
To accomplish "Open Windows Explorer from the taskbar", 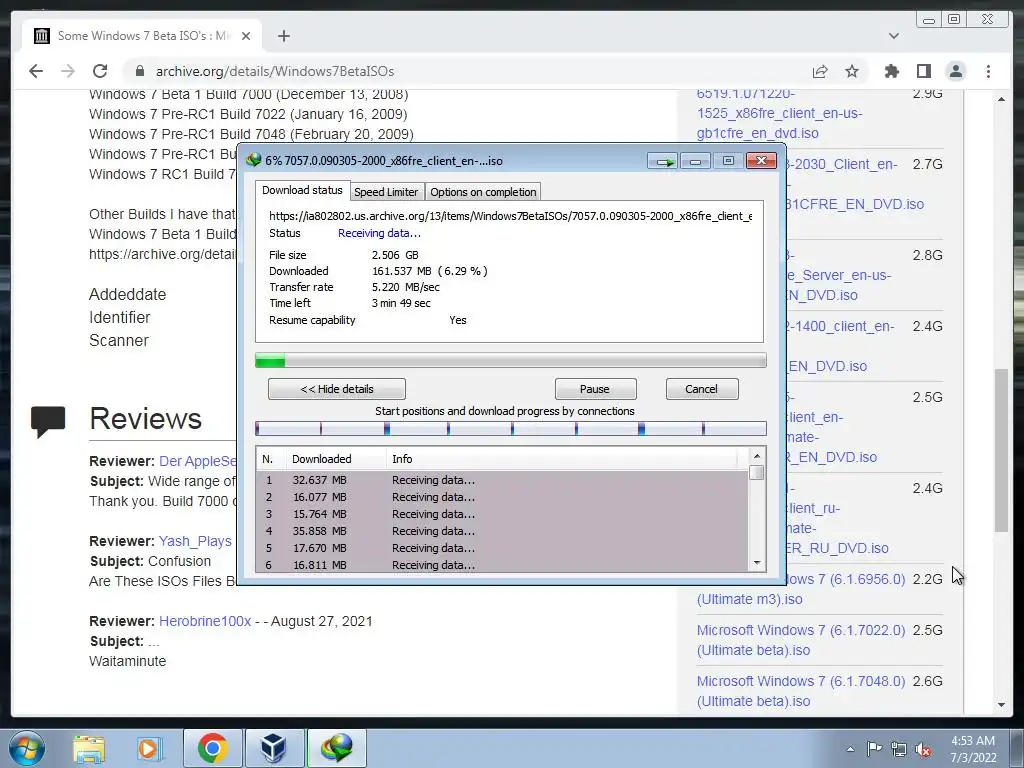I will [x=89, y=748].
